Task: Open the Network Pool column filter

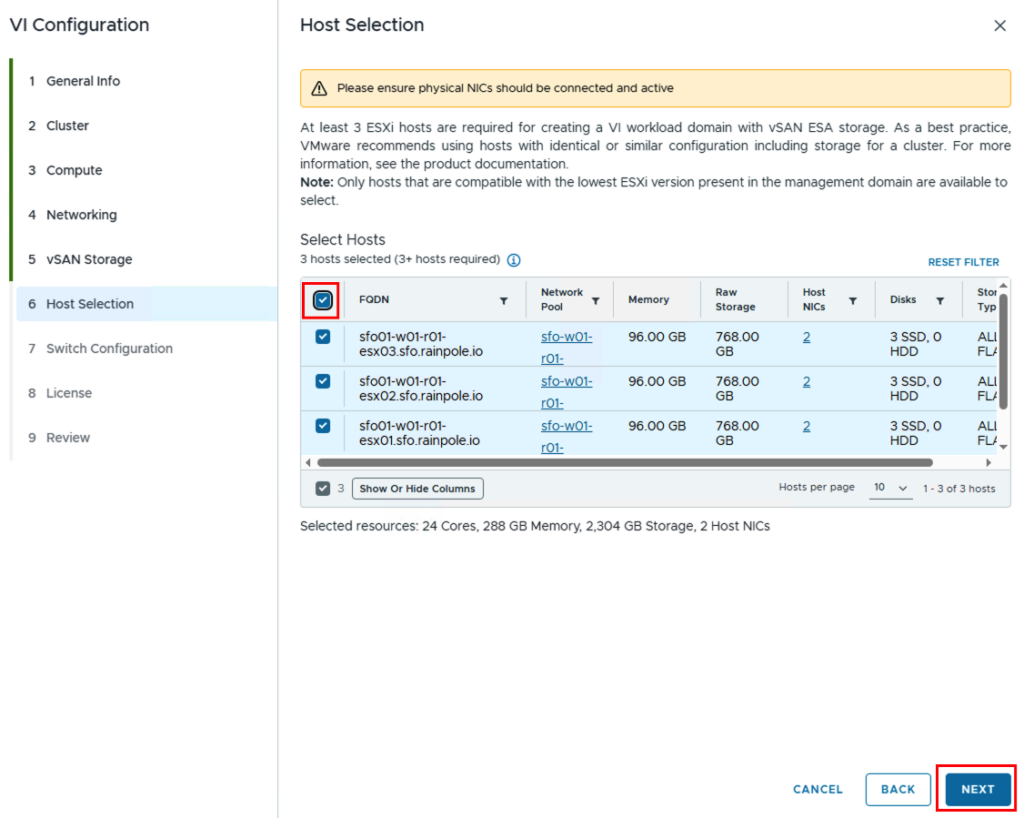Action: 596,301
